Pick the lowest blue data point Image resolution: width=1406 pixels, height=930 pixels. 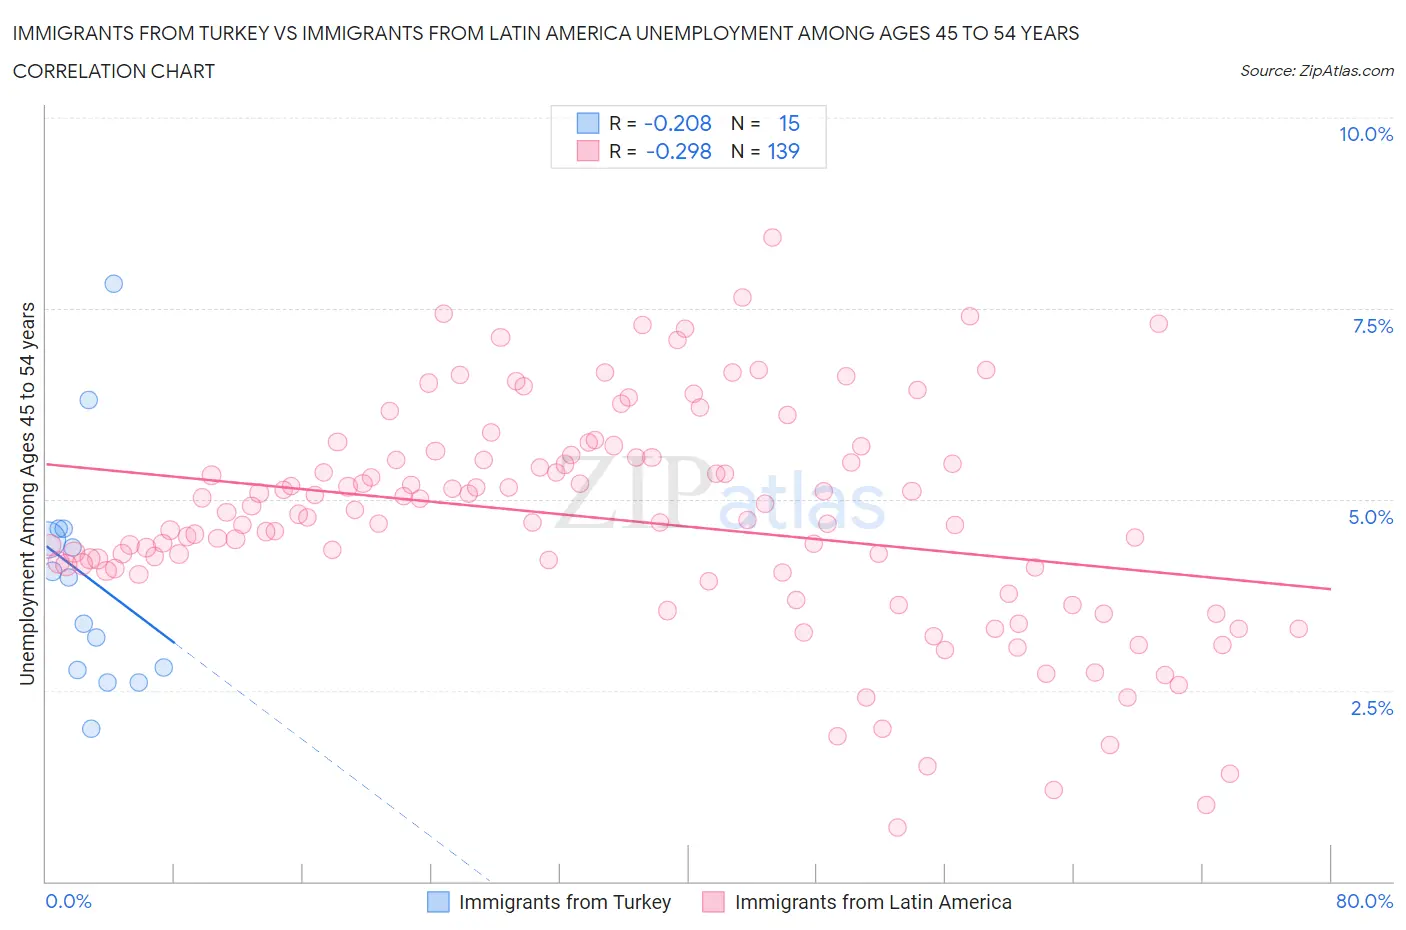tap(91, 729)
